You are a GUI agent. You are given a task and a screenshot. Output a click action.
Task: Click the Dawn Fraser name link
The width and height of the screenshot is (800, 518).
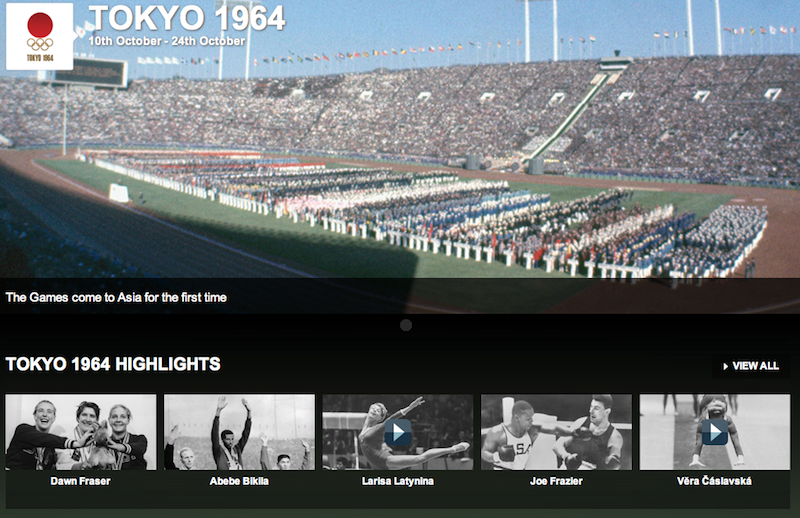point(81,481)
